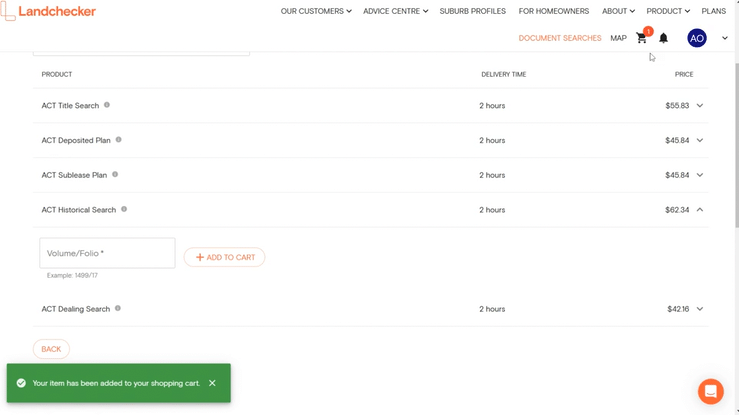Click the $62.34 price

tap(677, 210)
